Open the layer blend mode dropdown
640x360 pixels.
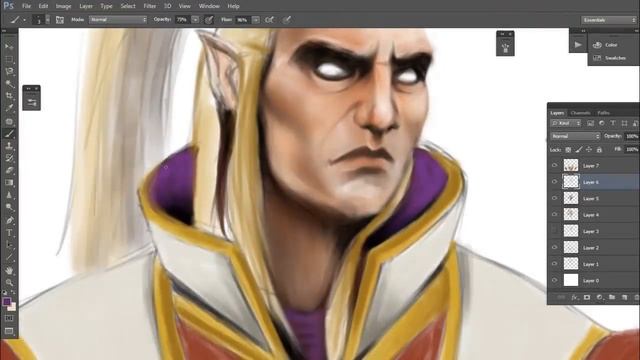click(x=575, y=136)
